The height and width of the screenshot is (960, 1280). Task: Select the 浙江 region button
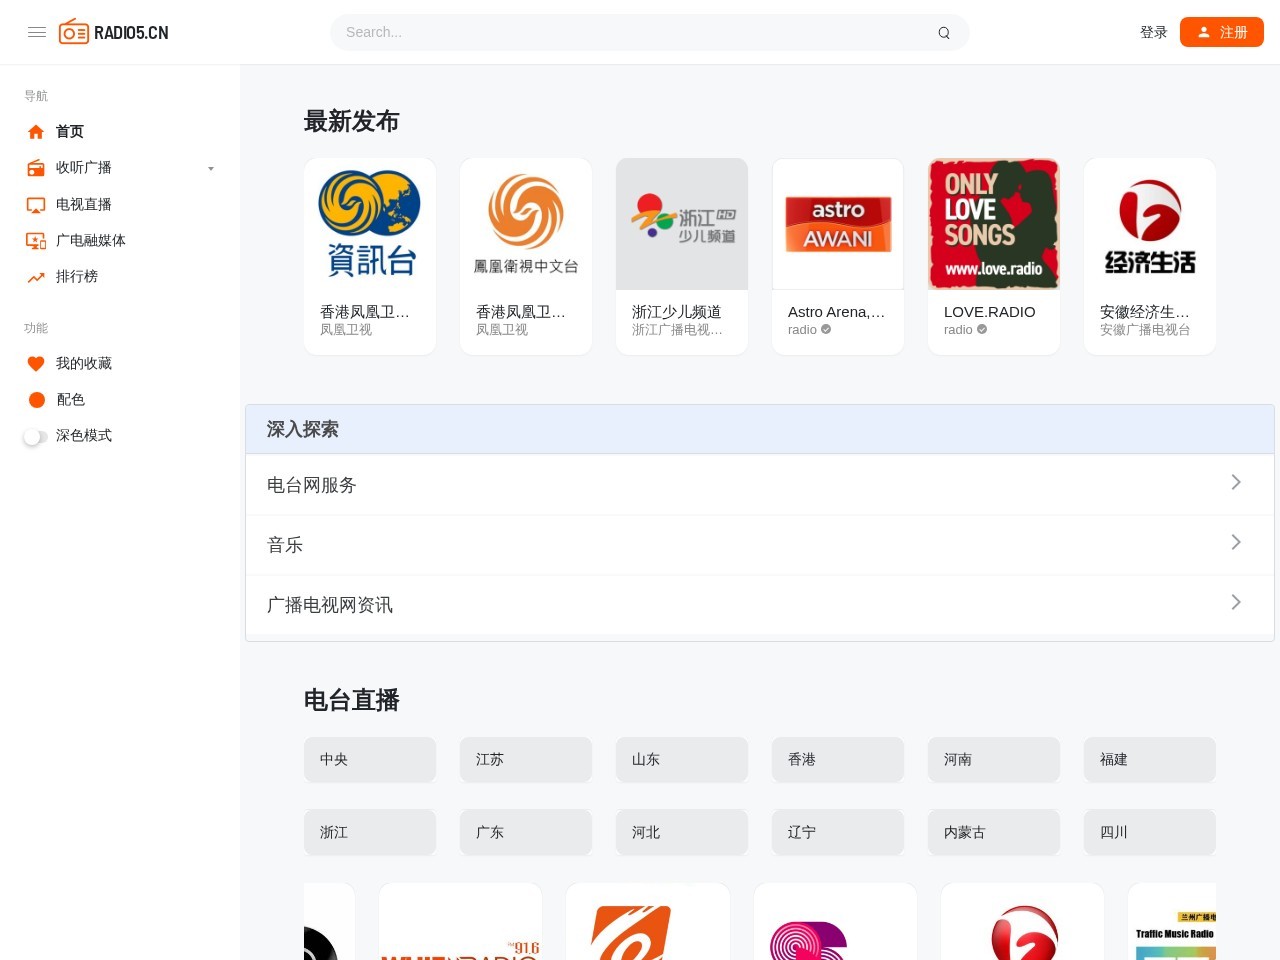tap(370, 832)
